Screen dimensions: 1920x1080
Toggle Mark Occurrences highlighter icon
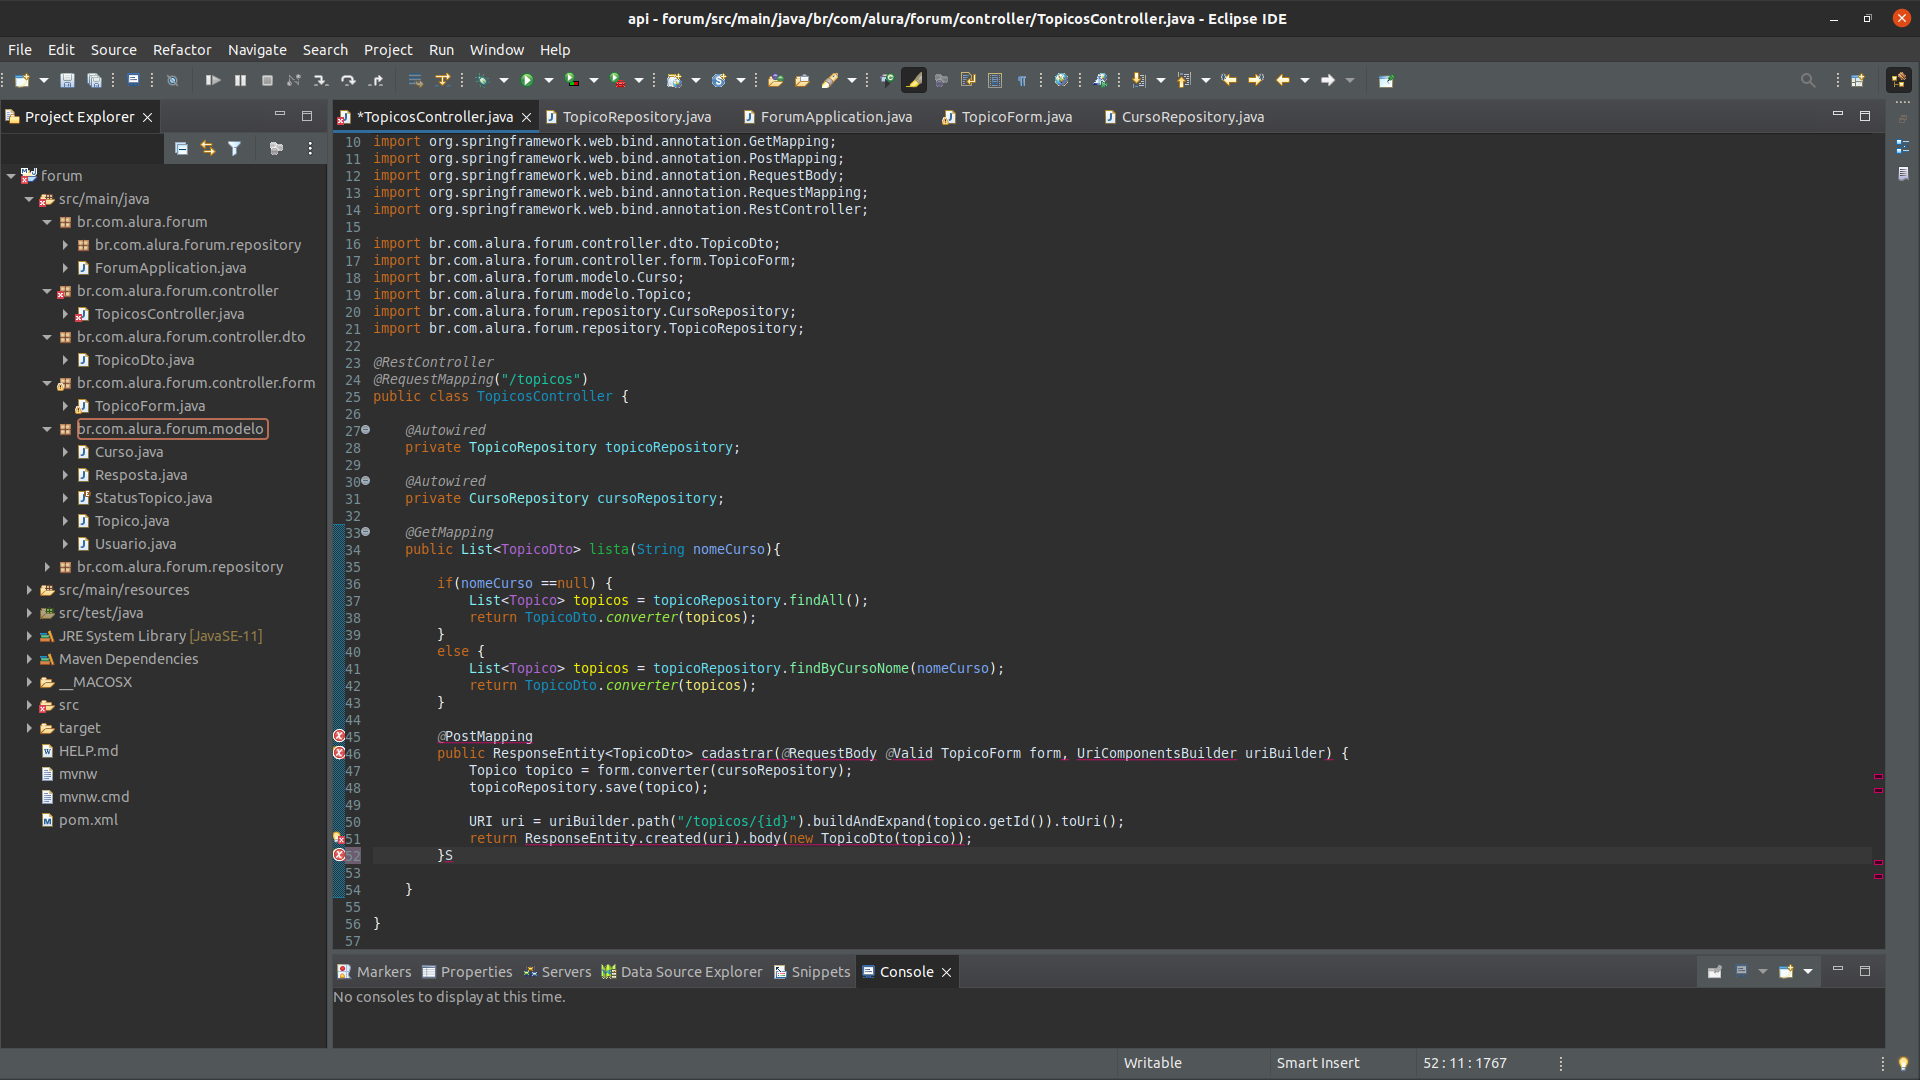click(914, 80)
